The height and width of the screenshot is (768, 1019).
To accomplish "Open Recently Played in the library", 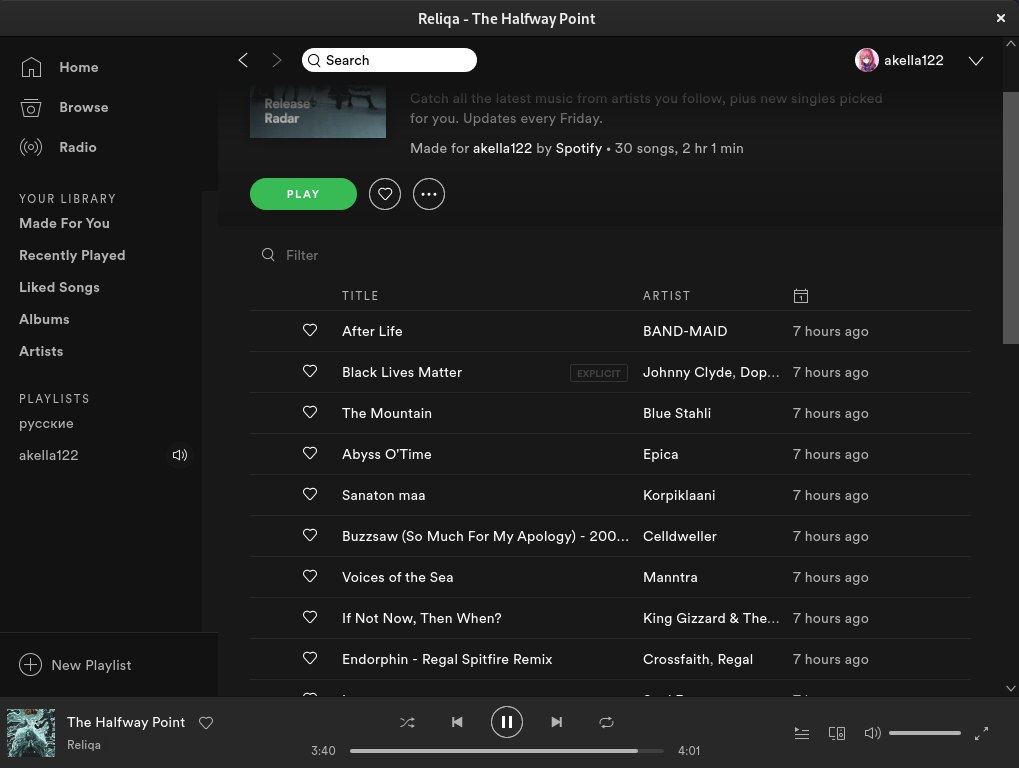I will 72,255.
